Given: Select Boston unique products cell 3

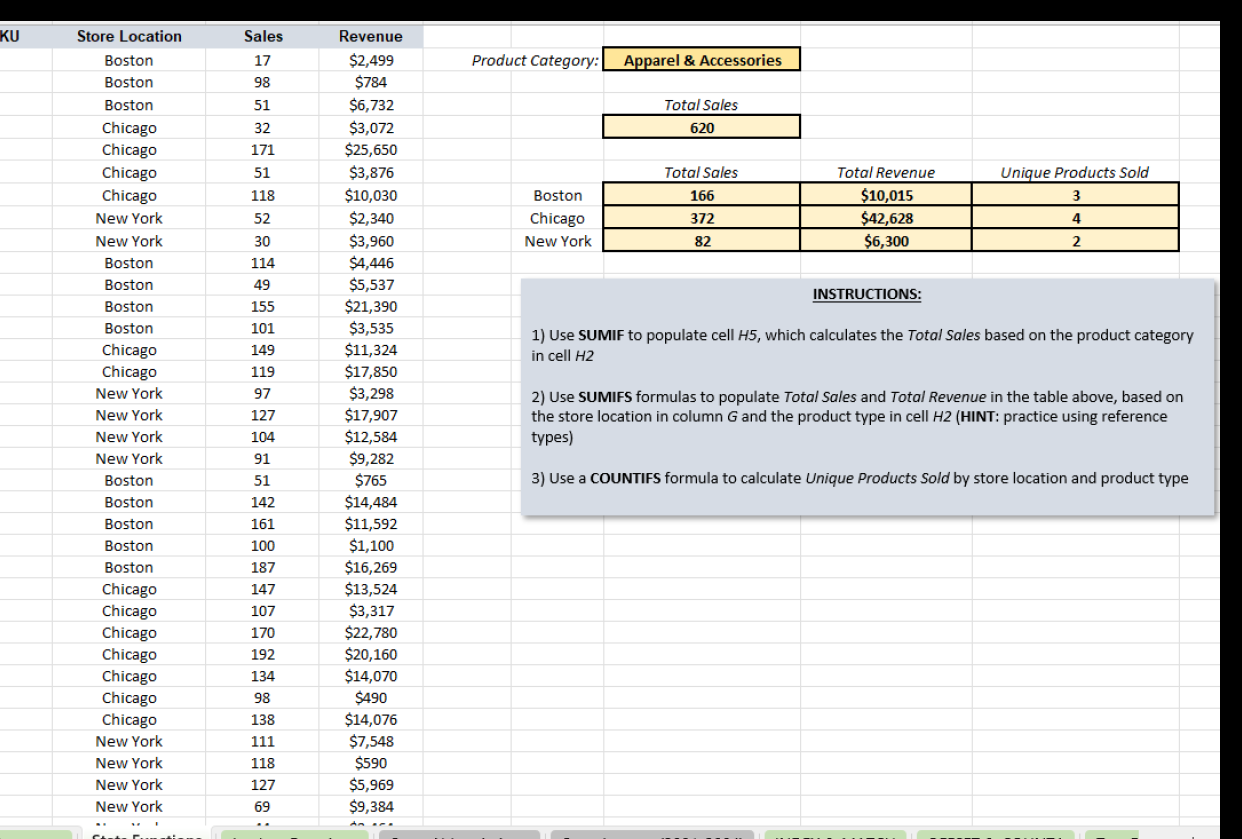Looking at the screenshot, I should click(1076, 195).
